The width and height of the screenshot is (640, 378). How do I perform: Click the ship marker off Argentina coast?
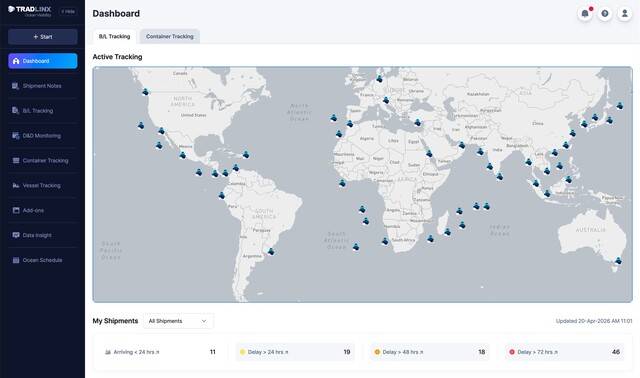coord(271,252)
